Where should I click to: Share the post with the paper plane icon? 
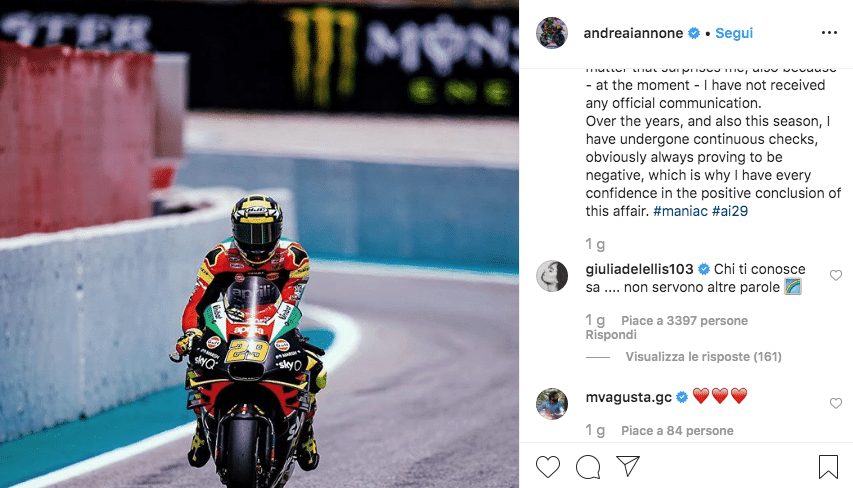[628, 466]
